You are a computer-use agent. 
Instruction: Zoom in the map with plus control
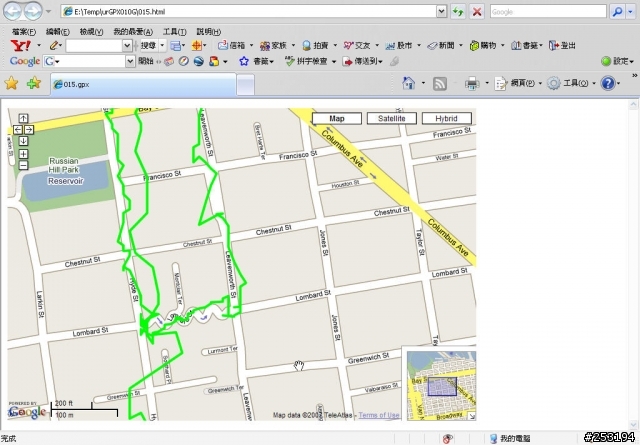tap(23, 154)
